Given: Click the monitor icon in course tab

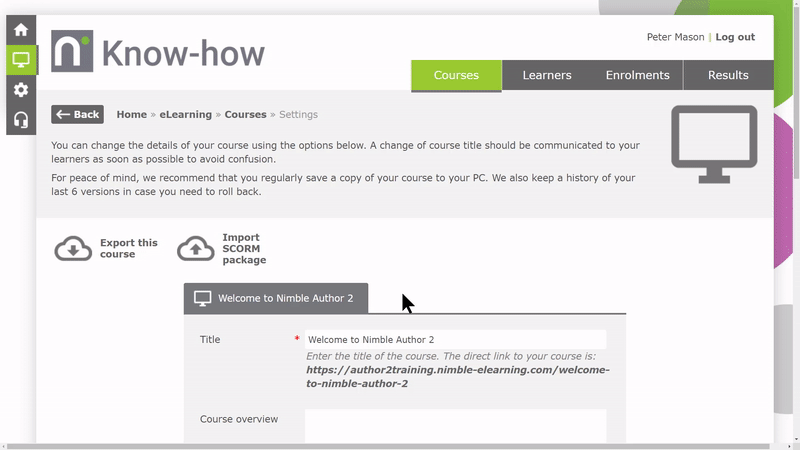Looking at the screenshot, I should (x=203, y=298).
